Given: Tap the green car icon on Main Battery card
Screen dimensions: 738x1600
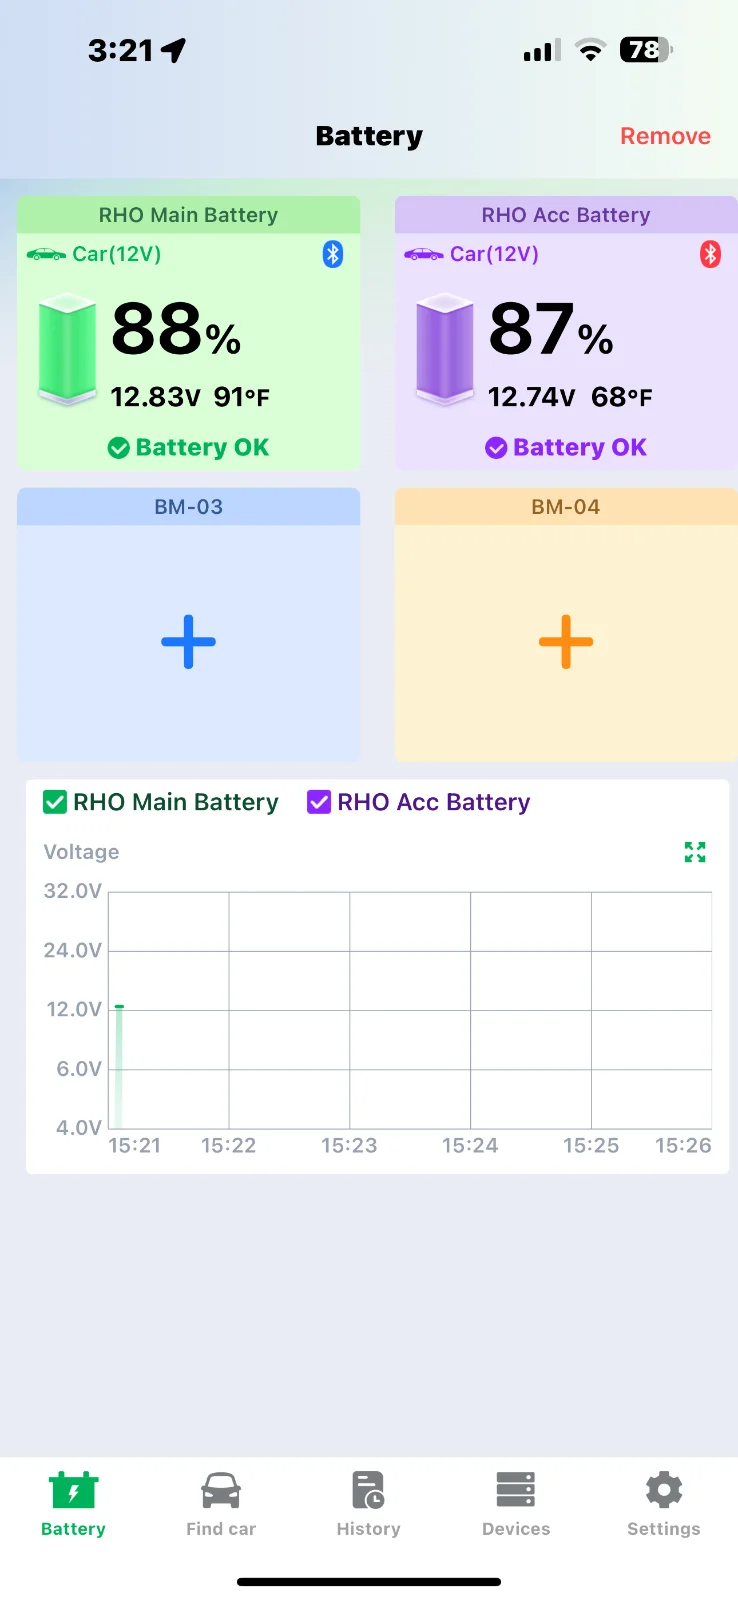Looking at the screenshot, I should click(x=46, y=255).
